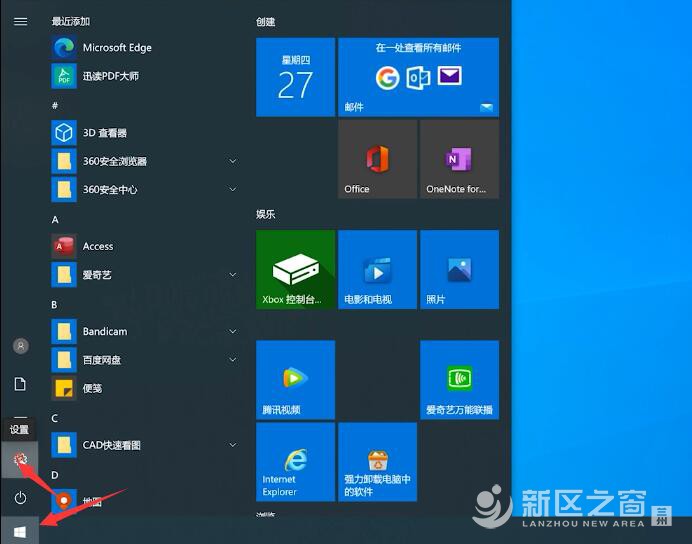This screenshot has width=692, height=544.
Task: Launch 迅读PDF大师 app
Action: [110, 76]
